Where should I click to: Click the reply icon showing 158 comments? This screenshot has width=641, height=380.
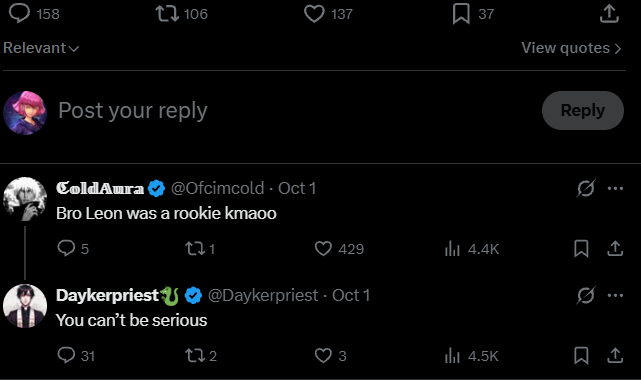point(20,13)
